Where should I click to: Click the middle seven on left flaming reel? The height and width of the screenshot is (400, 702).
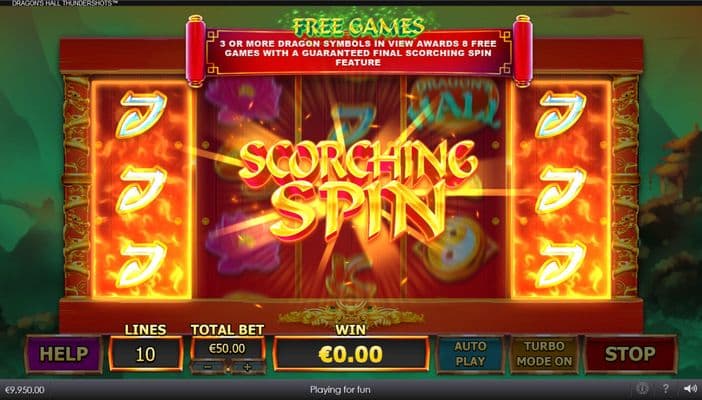[x=141, y=189]
